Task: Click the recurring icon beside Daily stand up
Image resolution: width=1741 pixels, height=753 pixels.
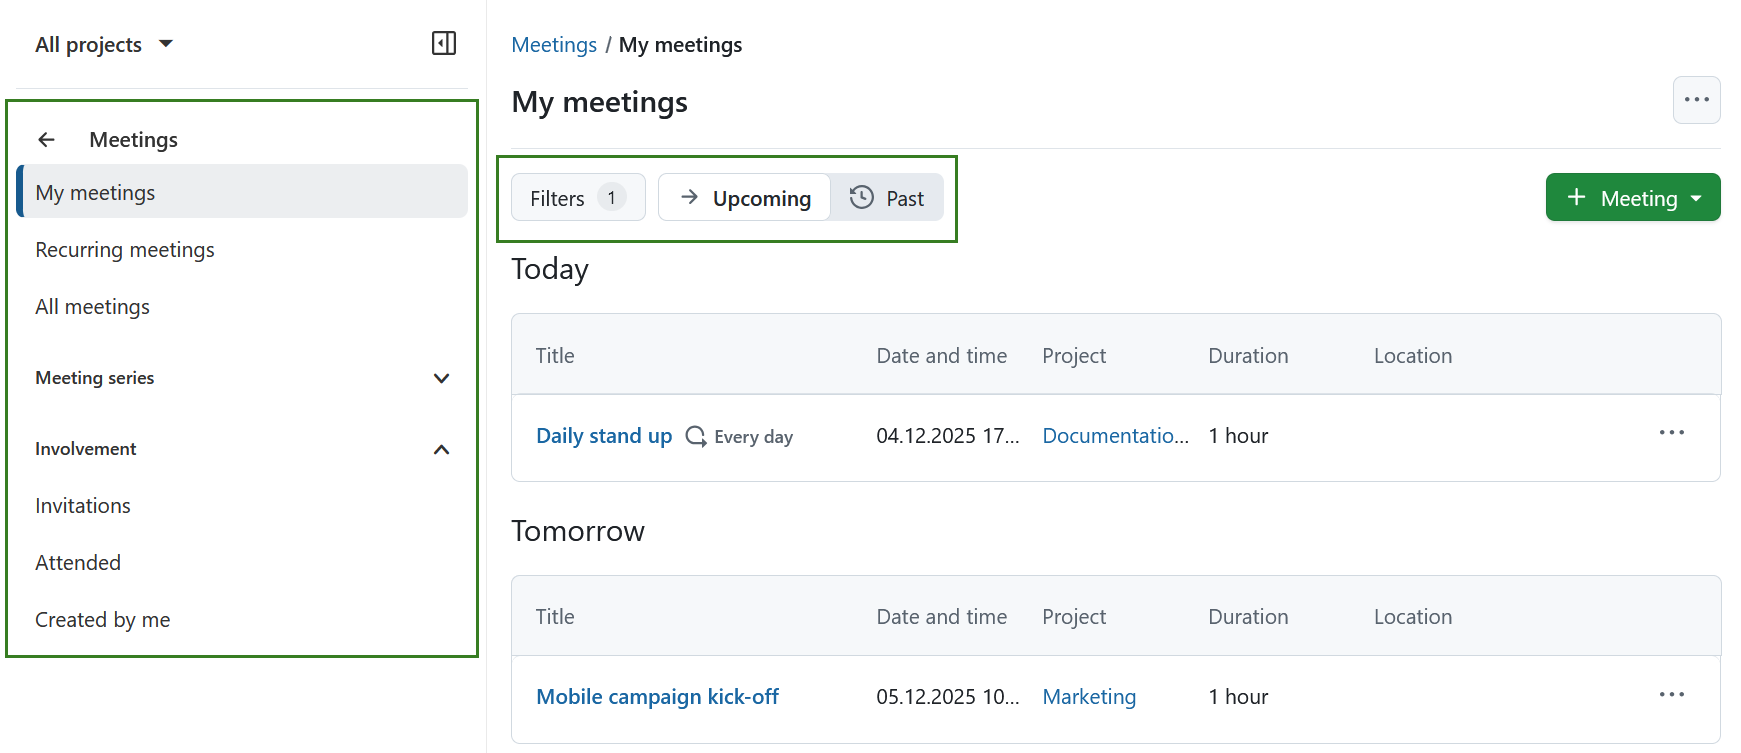Action: coord(695,436)
